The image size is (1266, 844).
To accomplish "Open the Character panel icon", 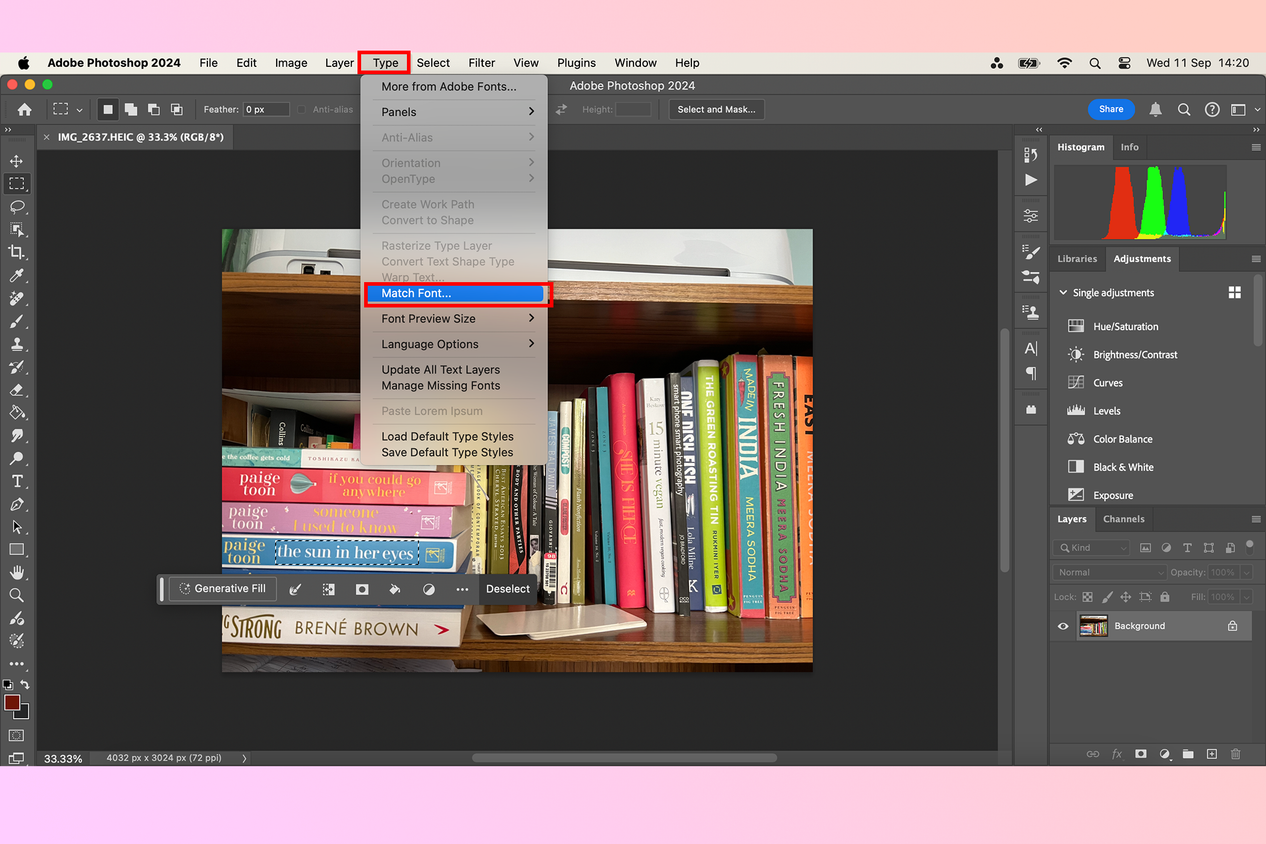I will point(1031,348).
